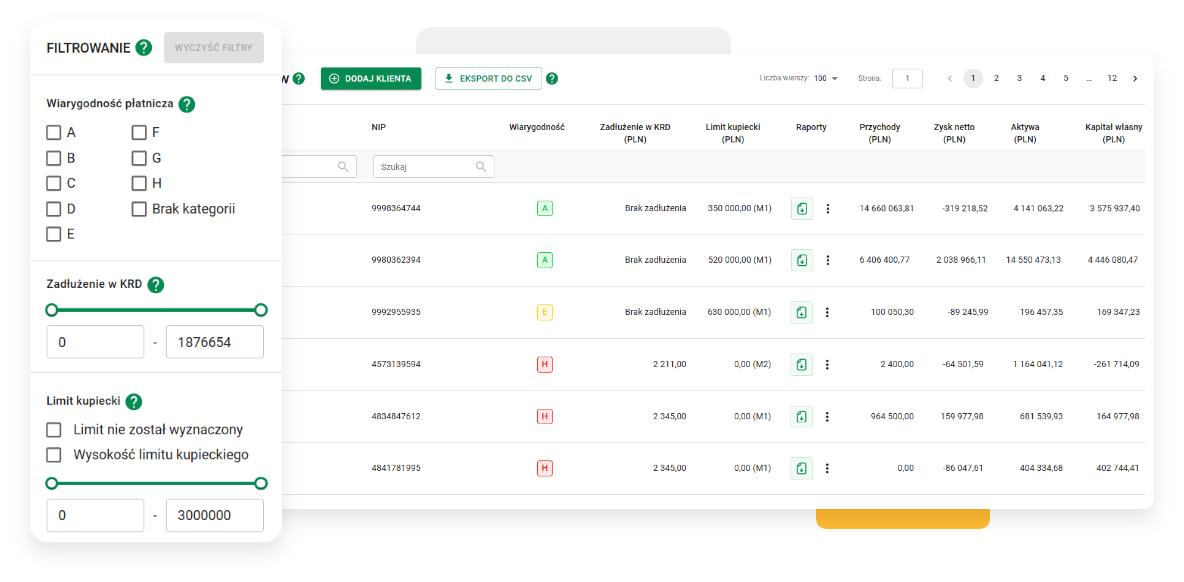Jump to page 12 in pagination
Image resolution: width=1184 pixels, height=582 pixels.
point(1112,78)
